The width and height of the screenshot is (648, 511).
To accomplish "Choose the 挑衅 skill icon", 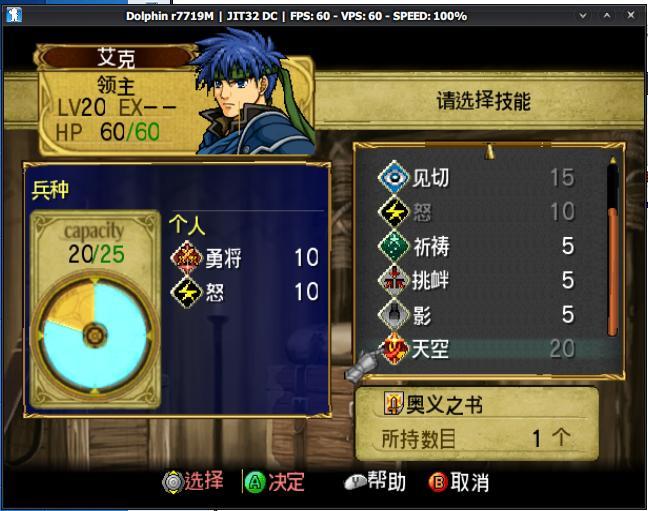I will pyautogui.click(x=394, y=280).
